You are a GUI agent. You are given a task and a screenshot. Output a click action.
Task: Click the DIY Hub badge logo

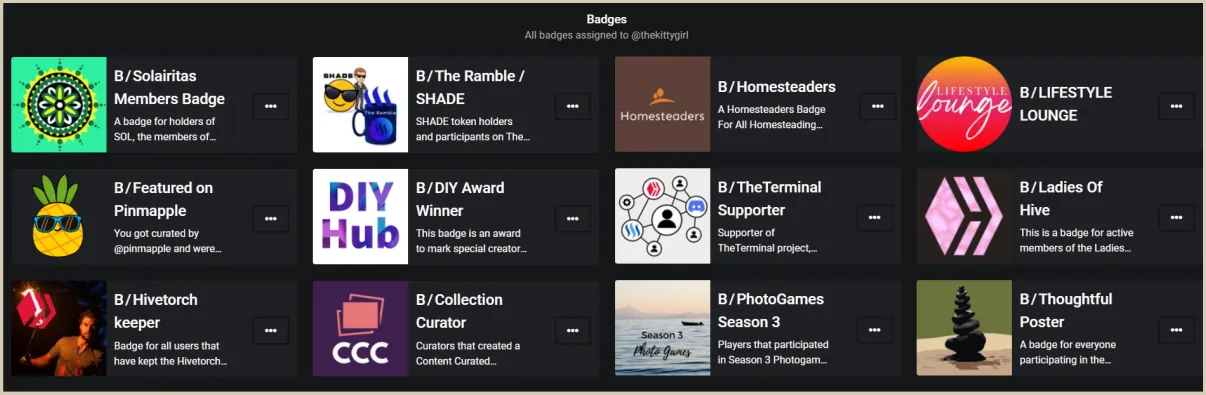[360, 216]
